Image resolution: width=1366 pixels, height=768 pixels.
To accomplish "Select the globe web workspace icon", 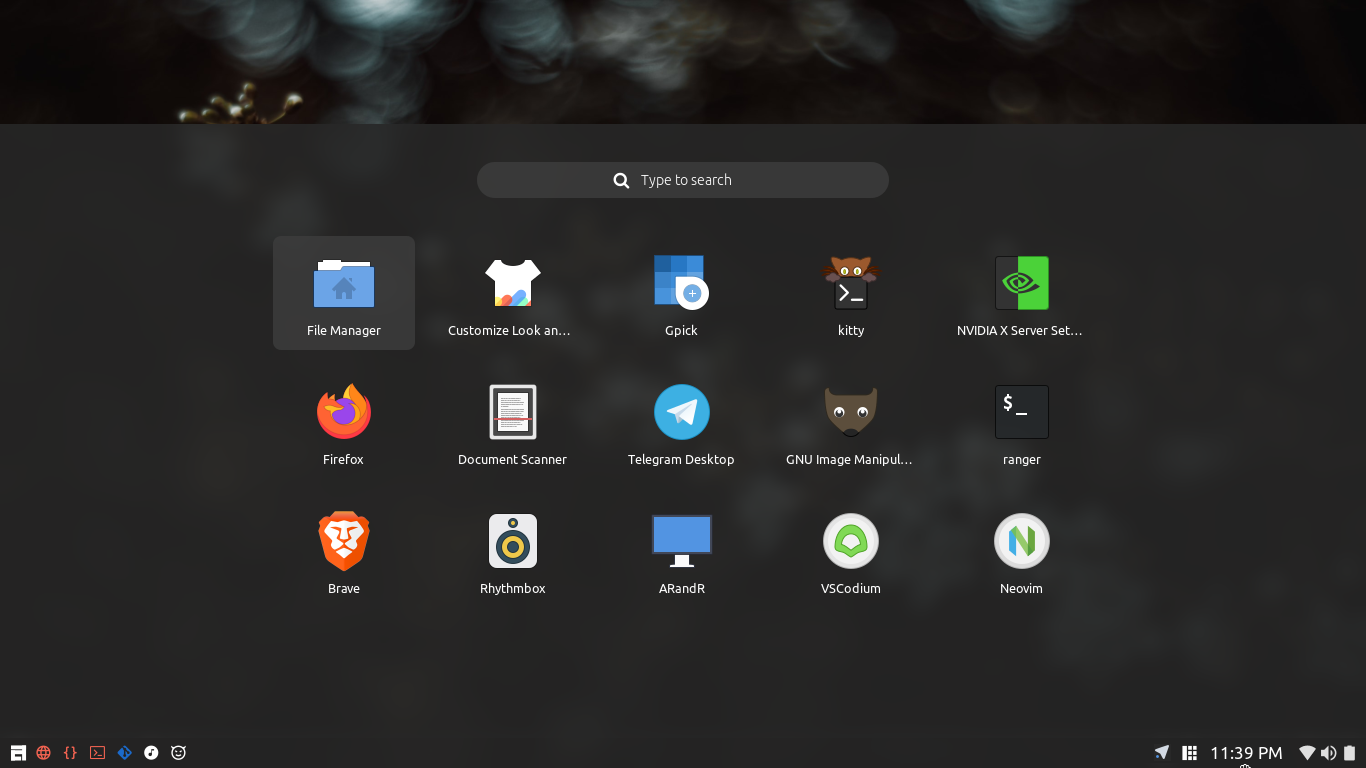I will tap(44, 753).
